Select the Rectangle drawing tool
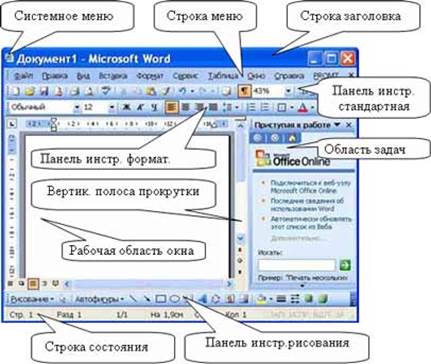This screenshot has width=431, height=364. [x=161, y=299]
